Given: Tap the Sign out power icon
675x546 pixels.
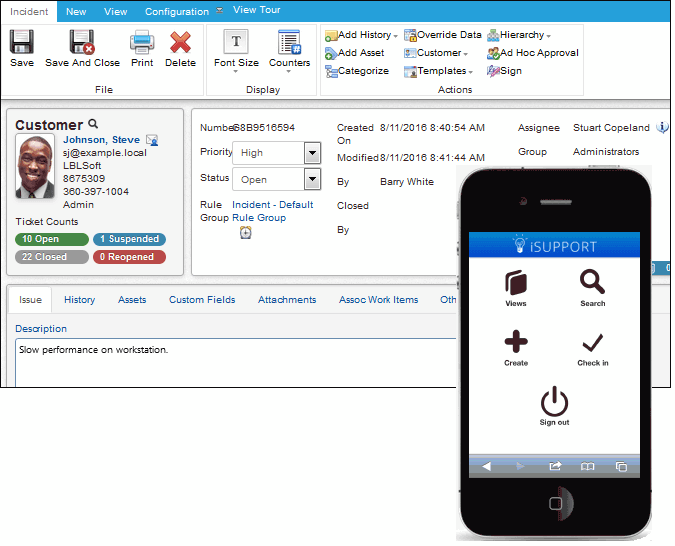Looking at the screenshot, I should pyautogui.click(x=554, y=400).
